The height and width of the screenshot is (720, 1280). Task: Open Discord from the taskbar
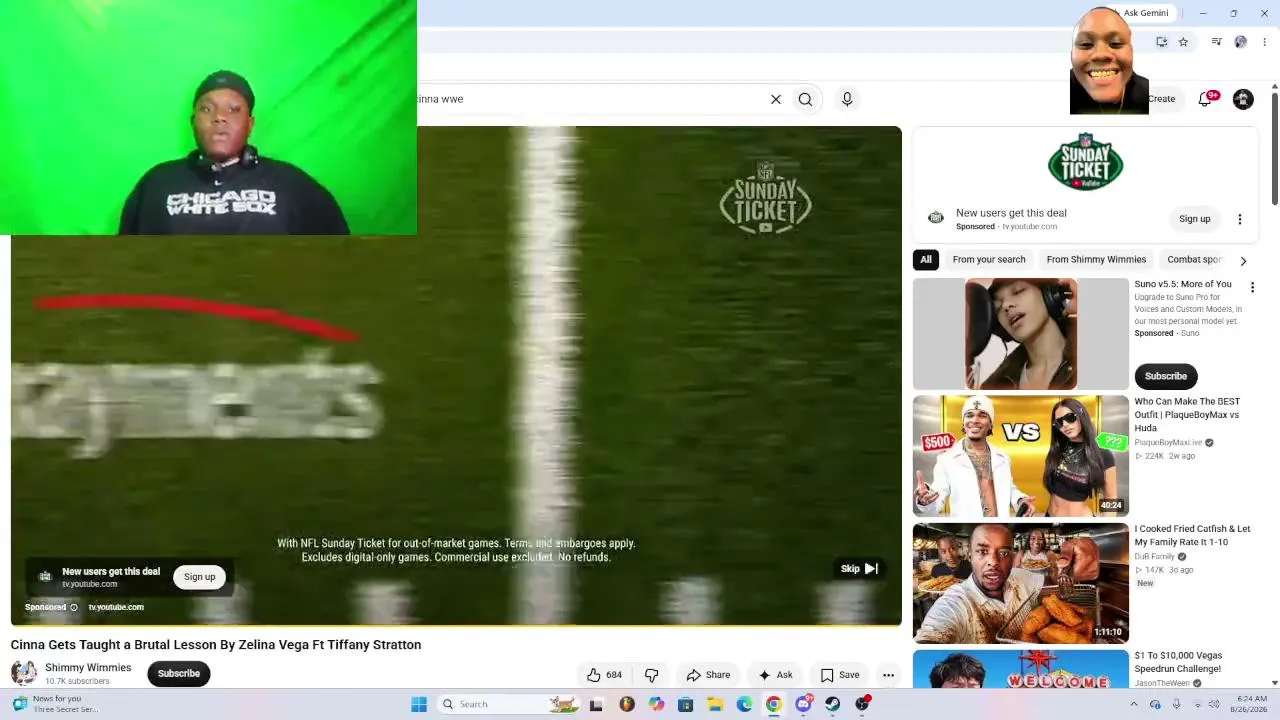(804, 704)
